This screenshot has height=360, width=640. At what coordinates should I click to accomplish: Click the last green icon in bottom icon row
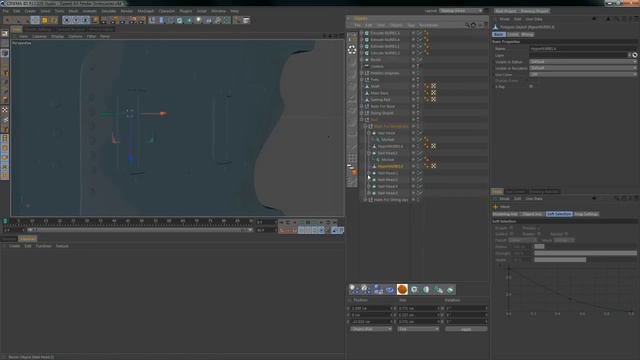pos(450,289)
